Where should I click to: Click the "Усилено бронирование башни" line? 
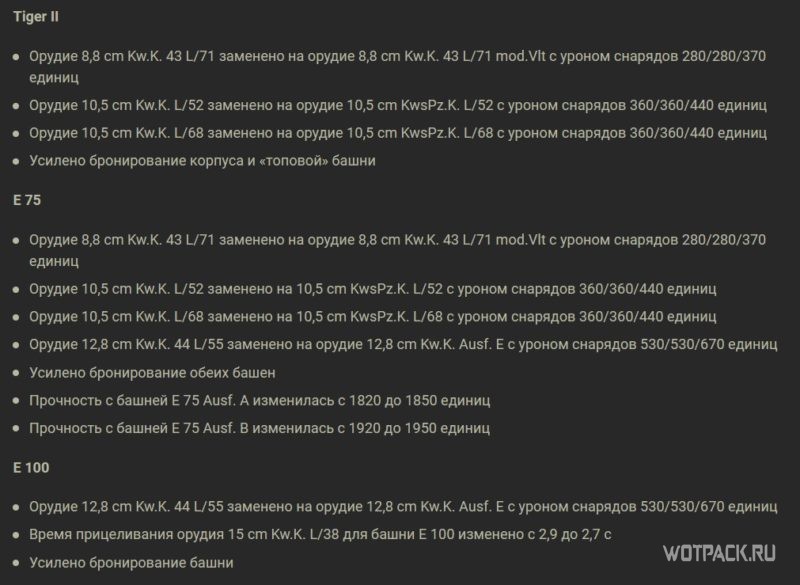(131, 563)
